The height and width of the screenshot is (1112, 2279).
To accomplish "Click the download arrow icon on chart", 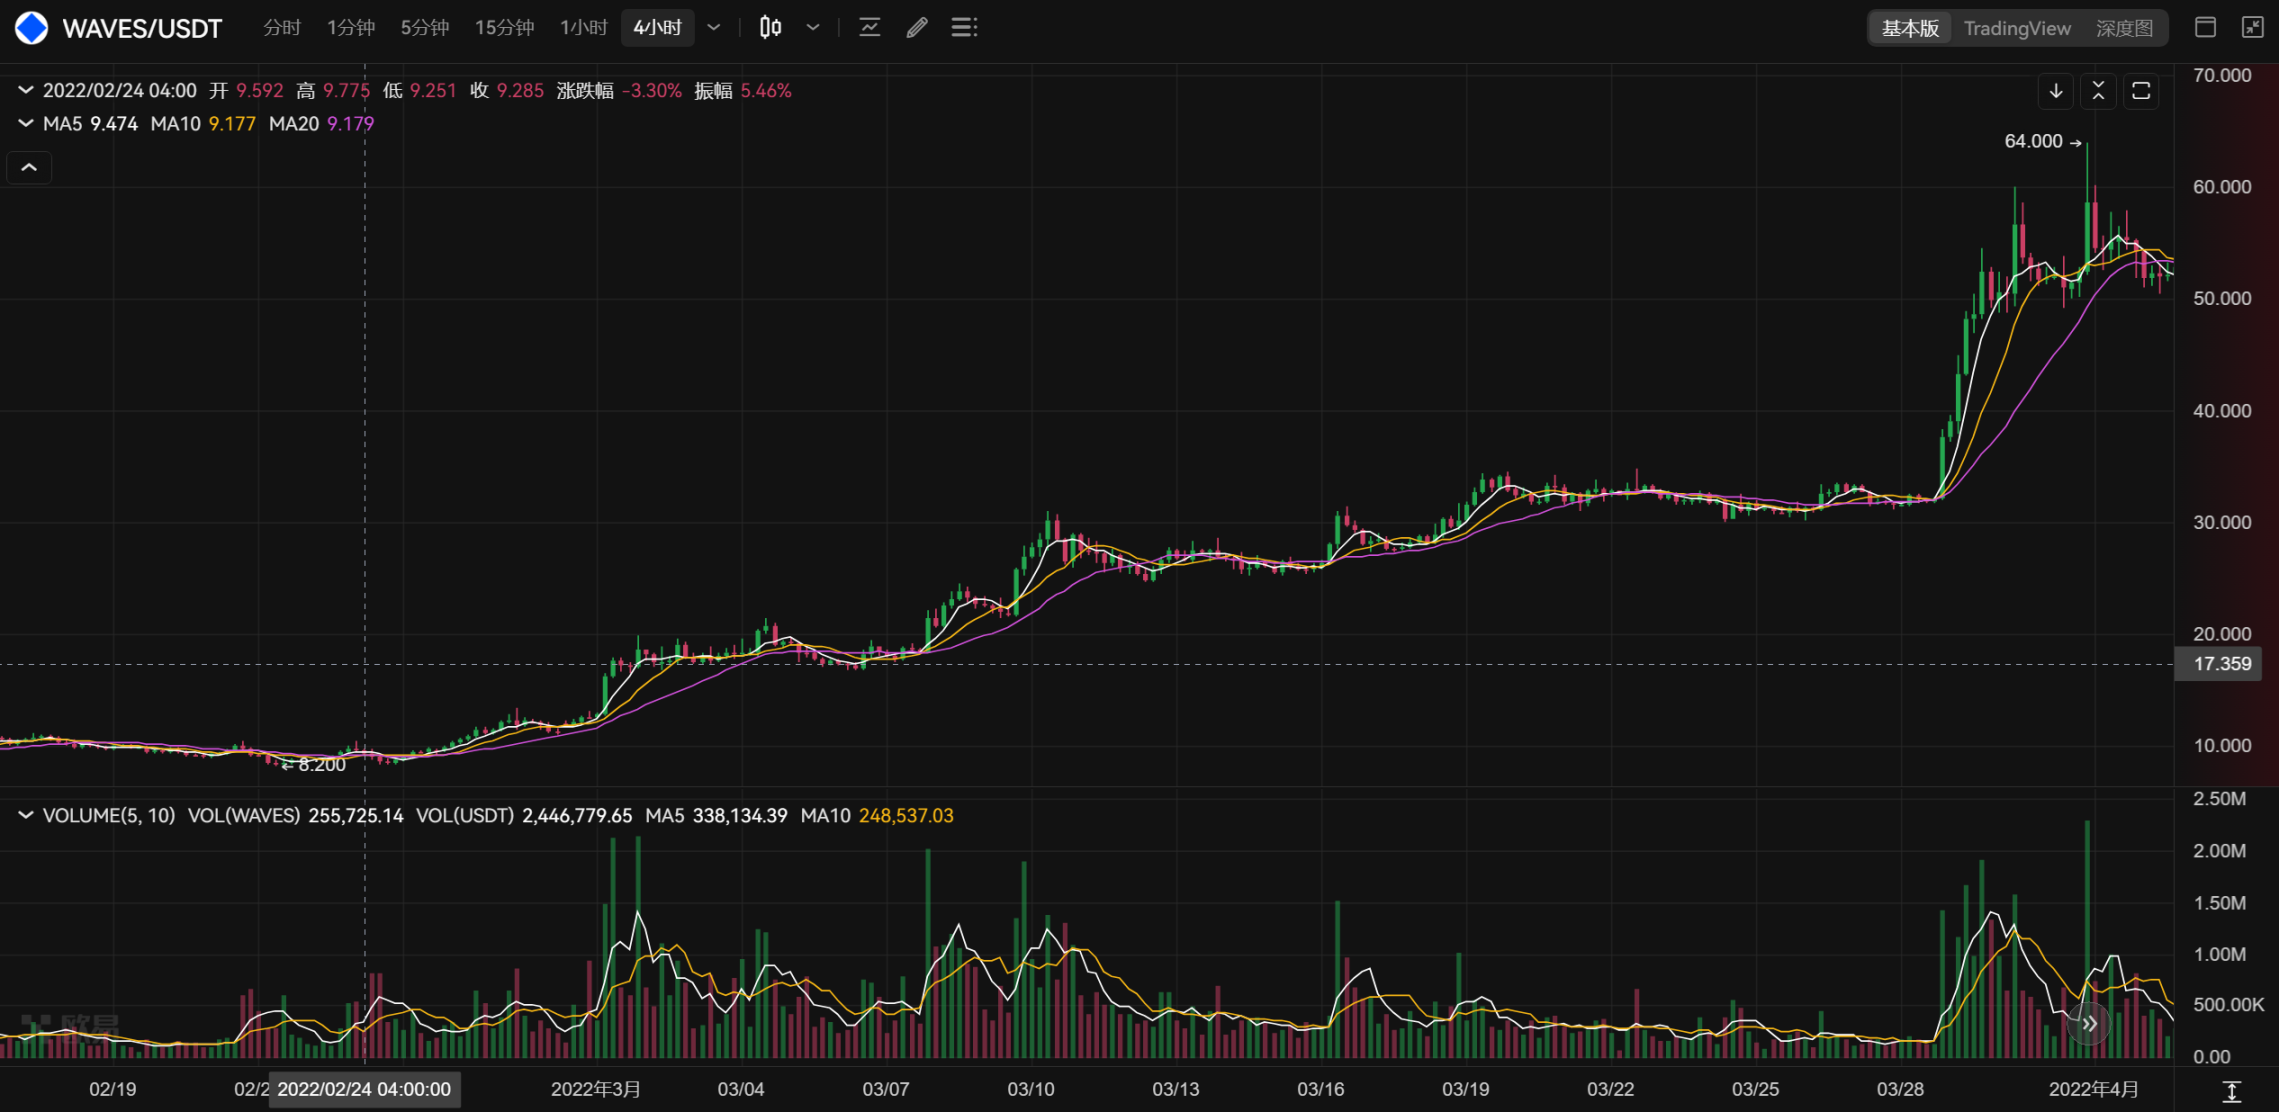I will pyautogui.click(x=2056, y=91).
